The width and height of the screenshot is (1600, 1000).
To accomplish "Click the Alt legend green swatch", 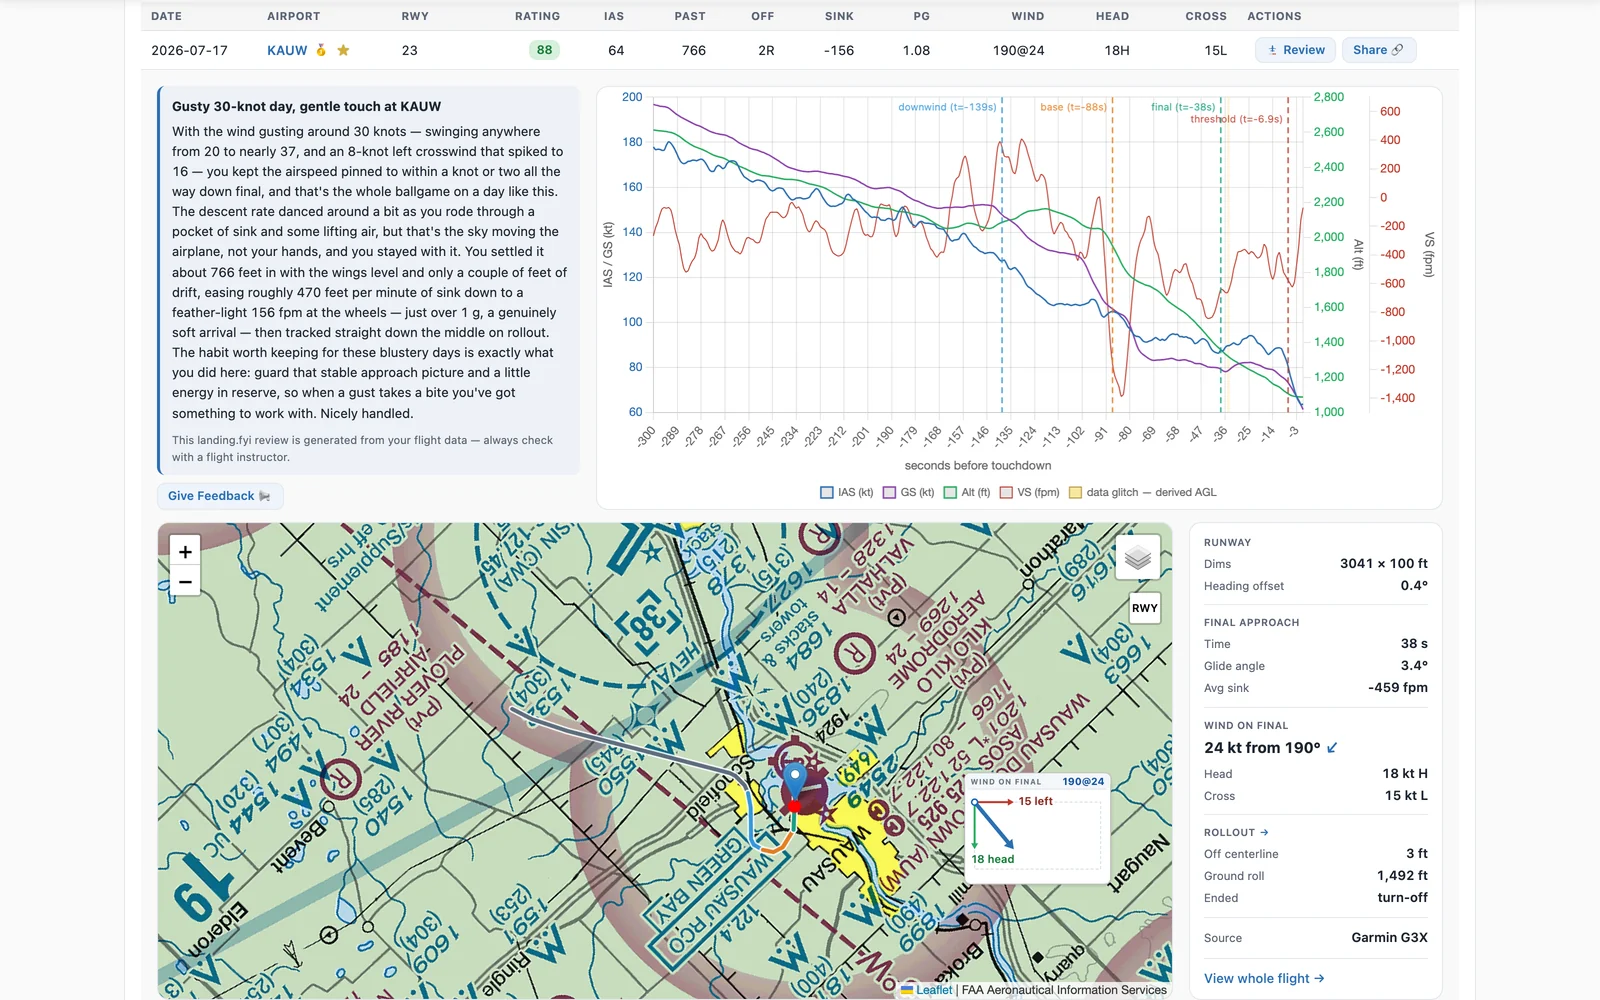I will coord(950,492).
